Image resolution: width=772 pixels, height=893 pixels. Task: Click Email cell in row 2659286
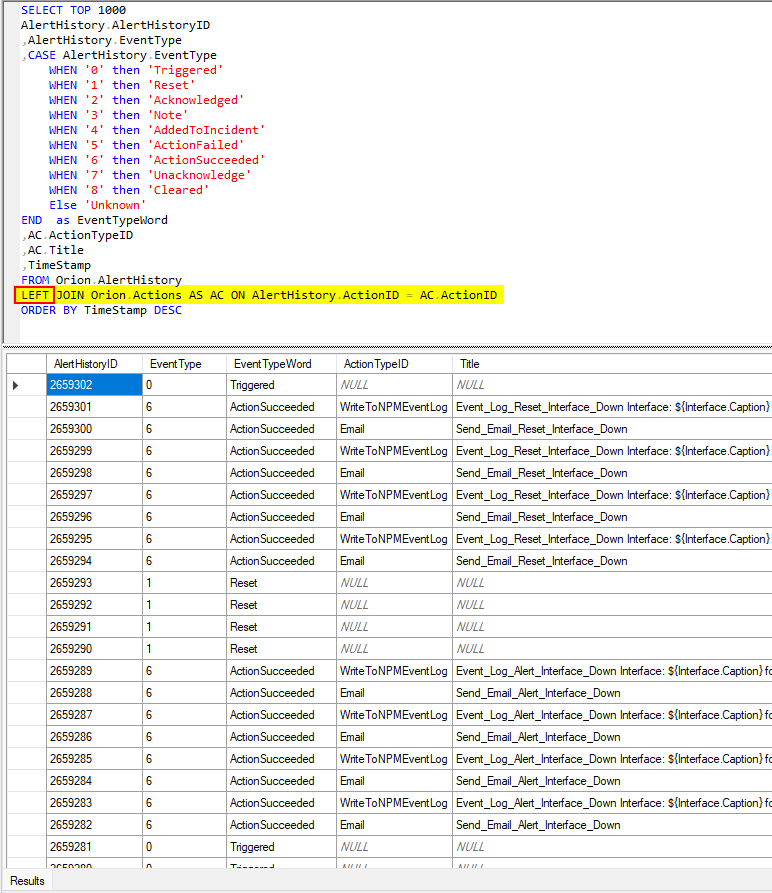pyautogui.click(x=394, y=737)
